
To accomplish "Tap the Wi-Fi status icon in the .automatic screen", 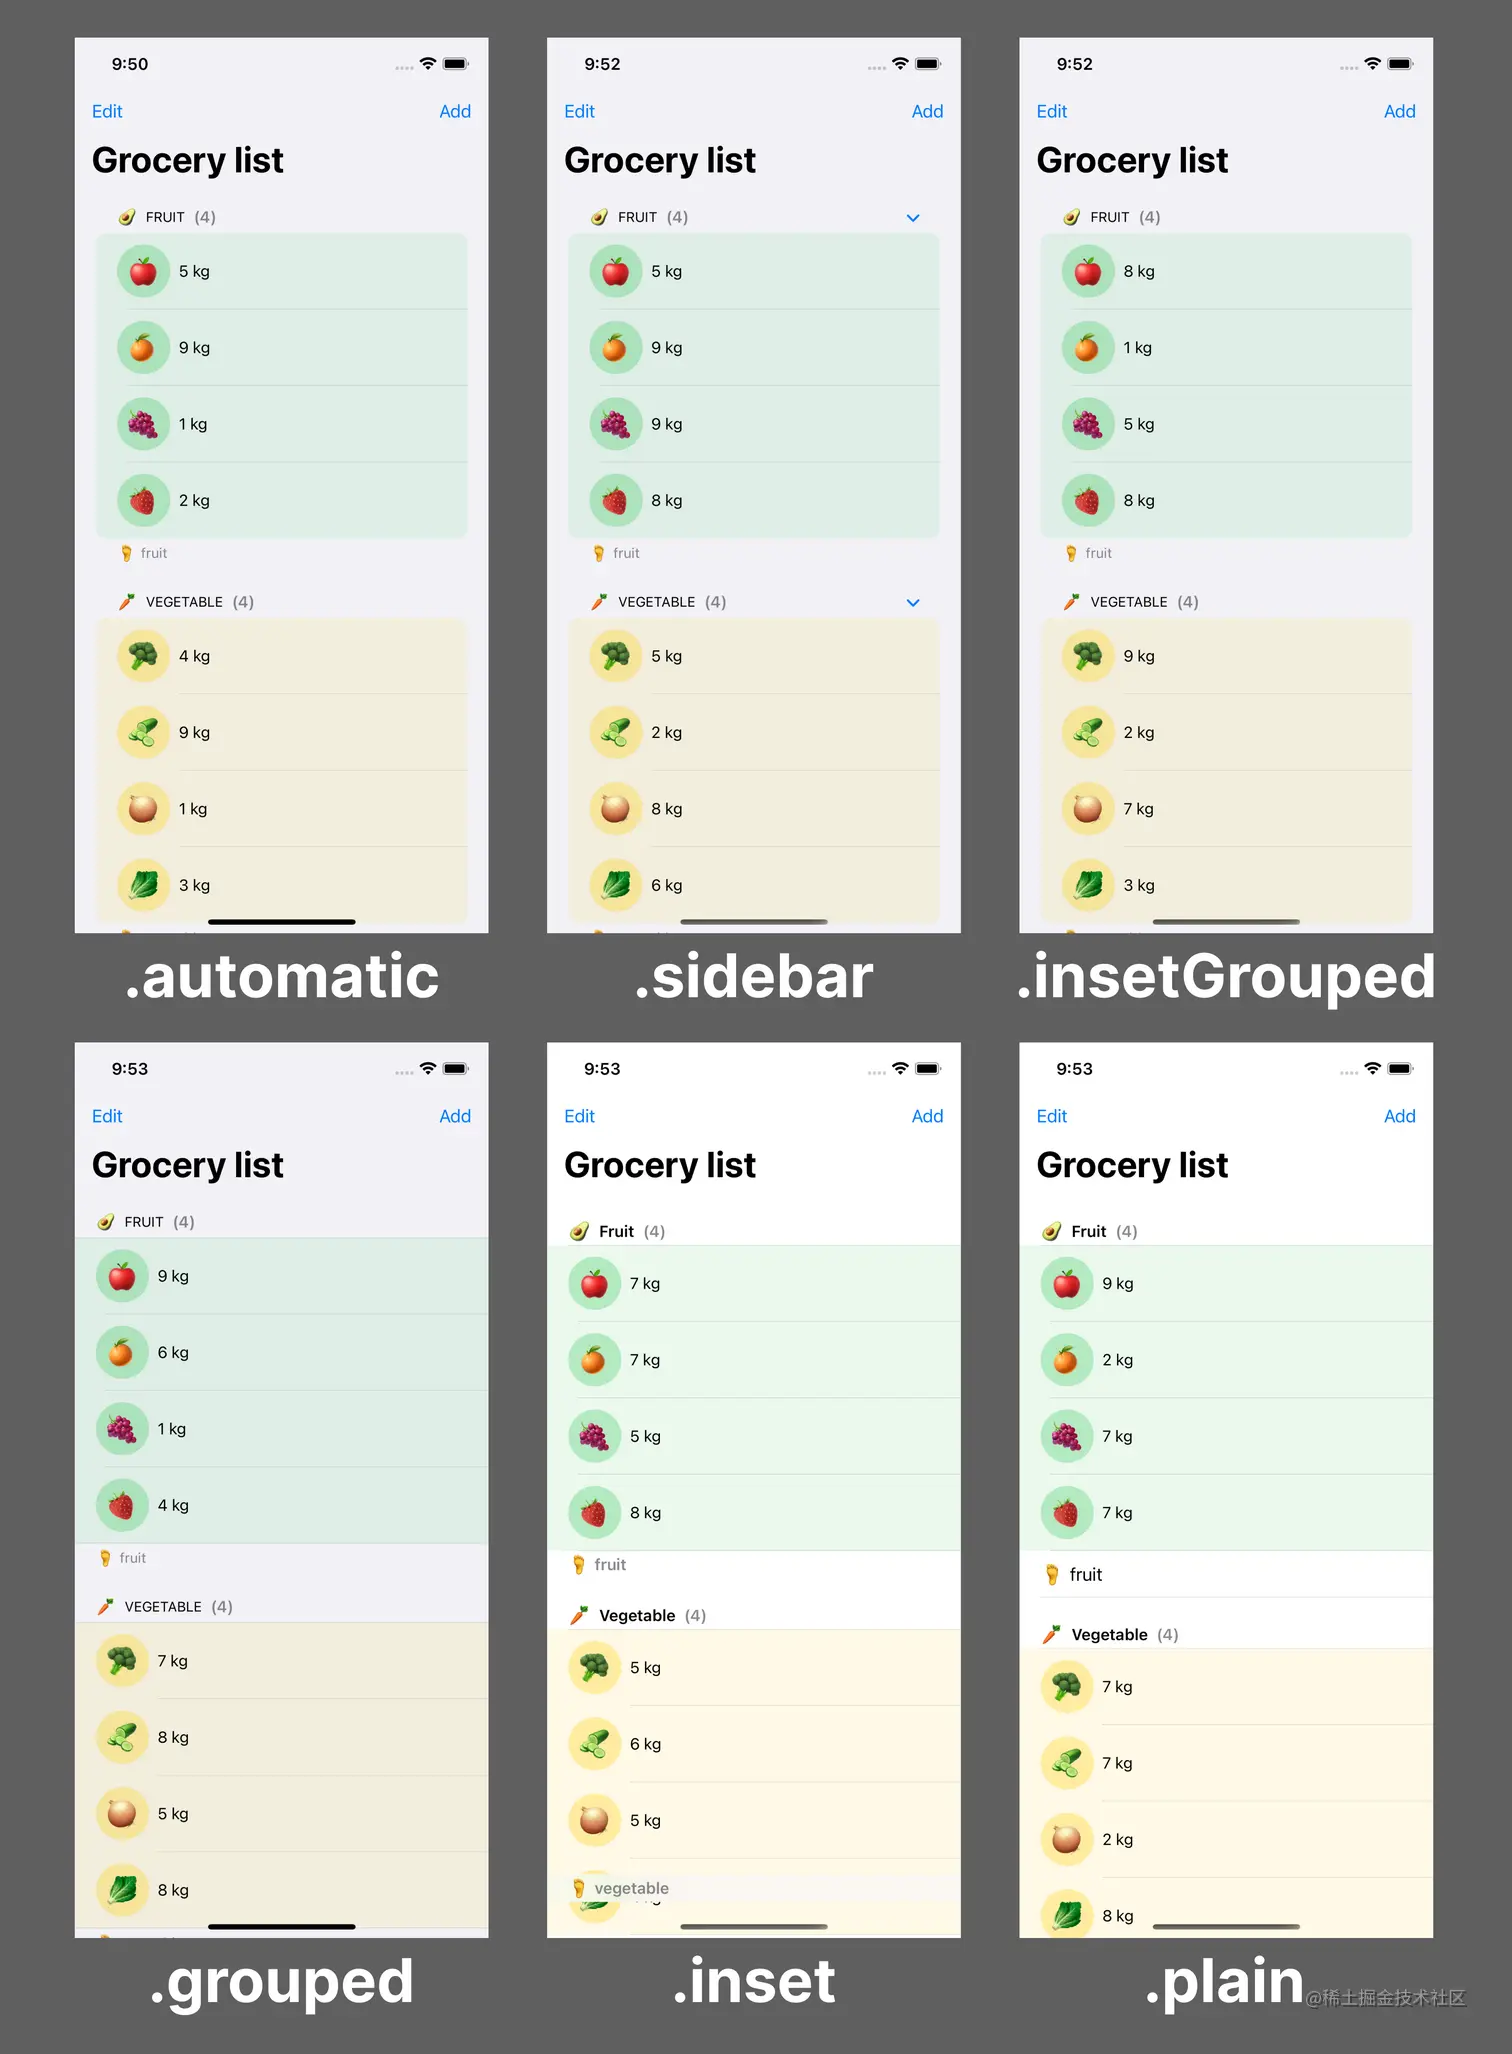I will (428, 64).
